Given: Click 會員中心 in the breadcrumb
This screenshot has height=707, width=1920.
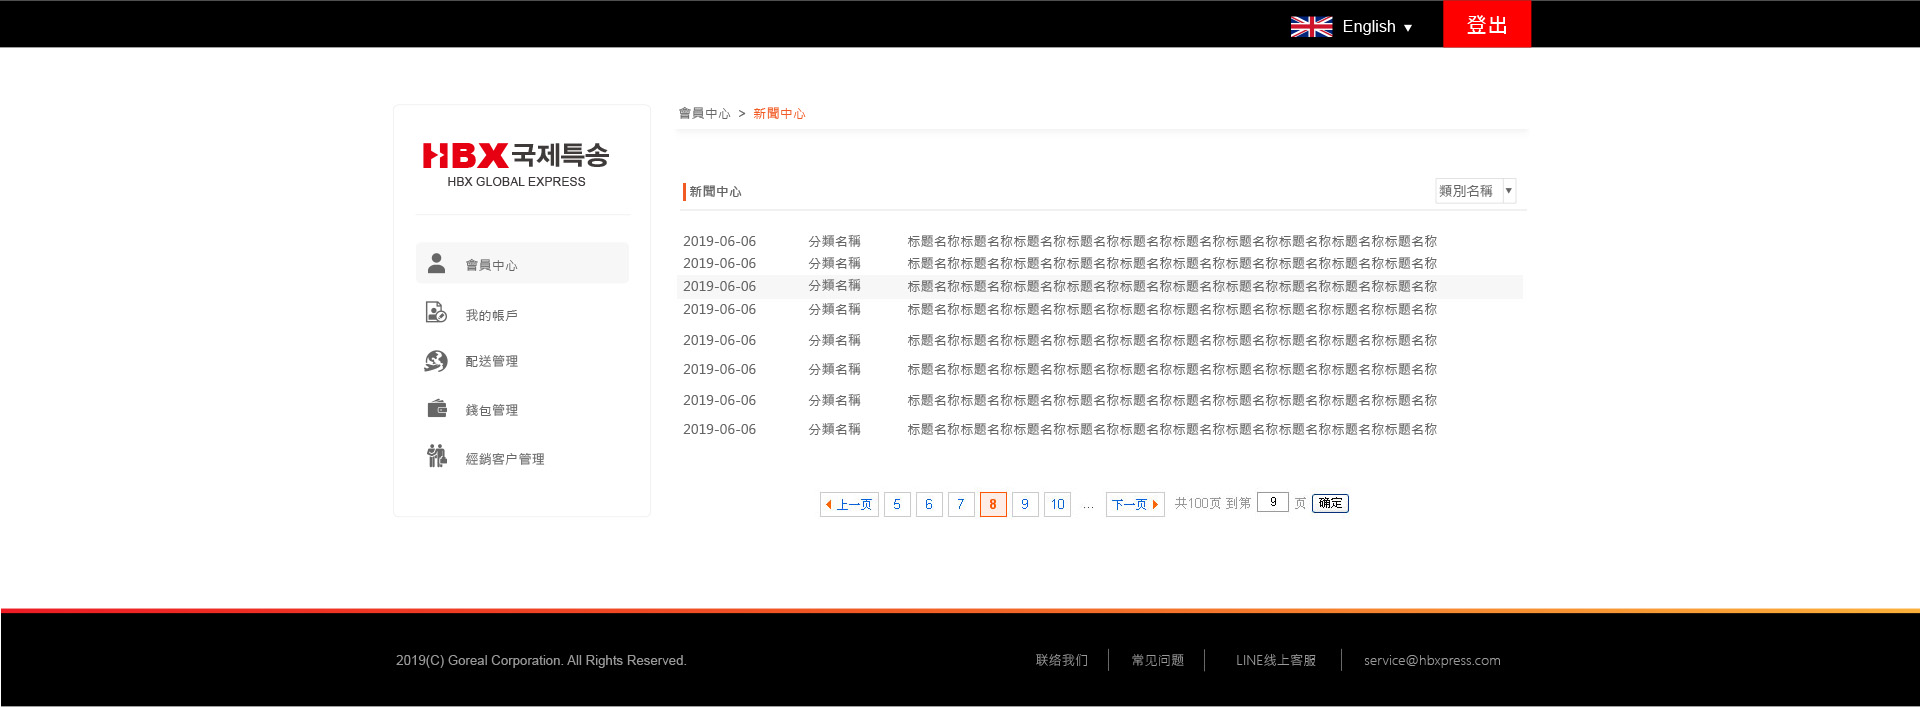Looking at the screenshot, I should (x=704, y=114).
